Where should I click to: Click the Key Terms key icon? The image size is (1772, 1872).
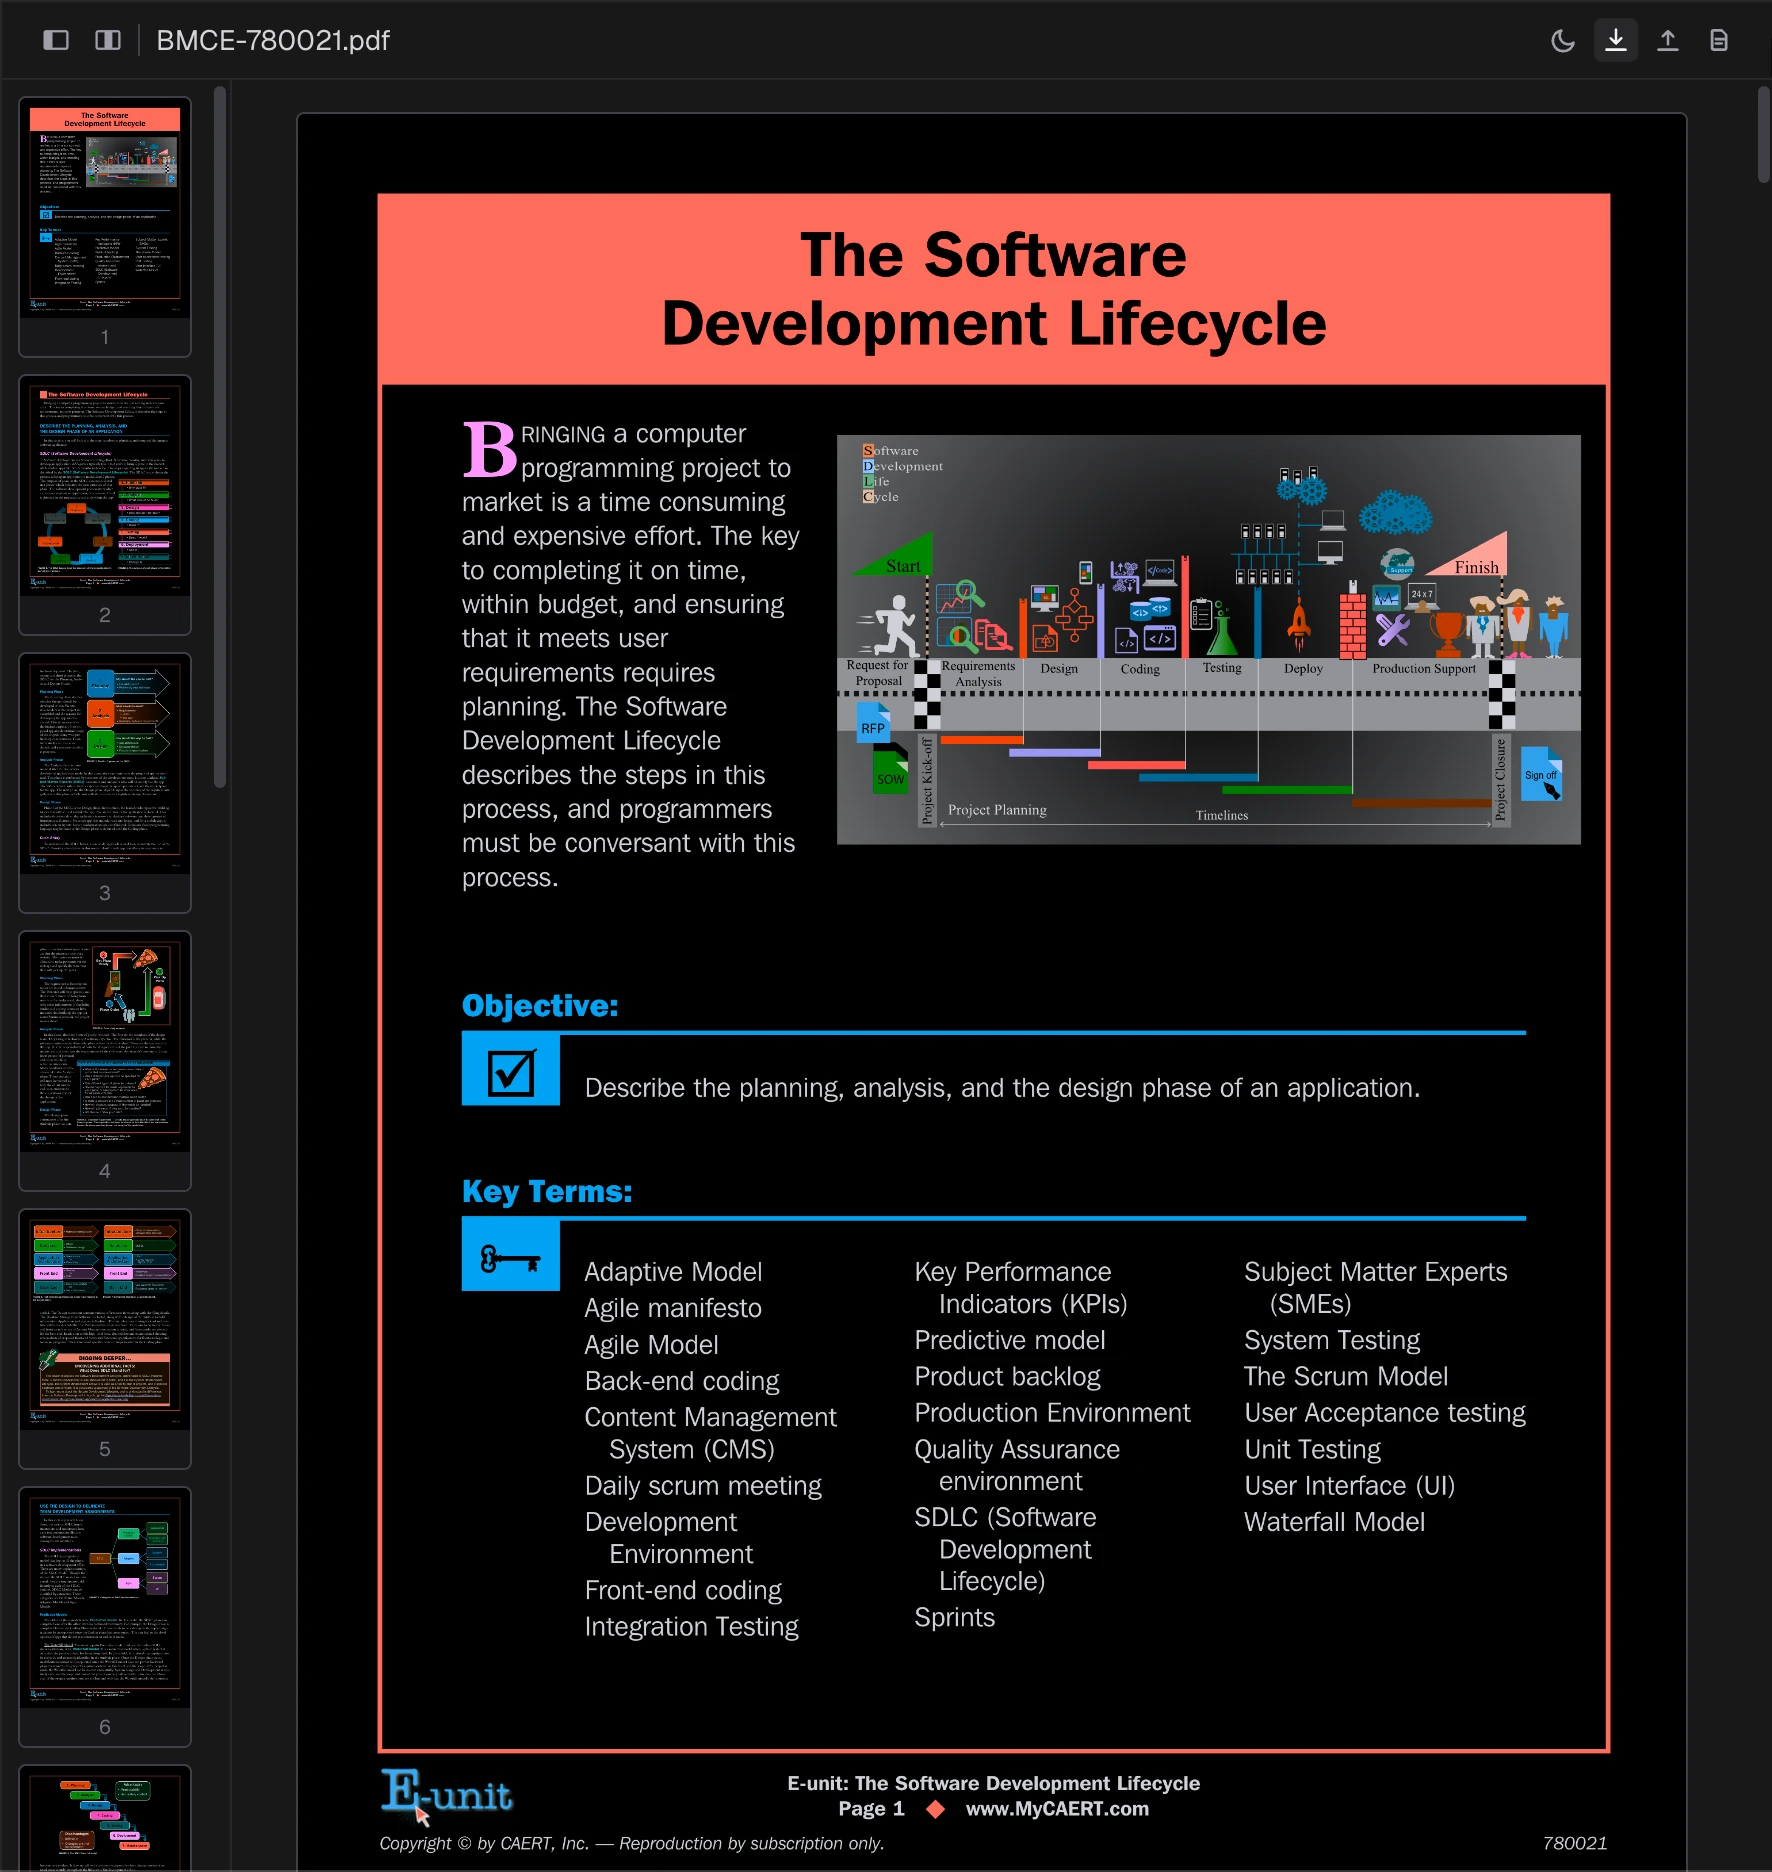click(x=511, y=1258)
